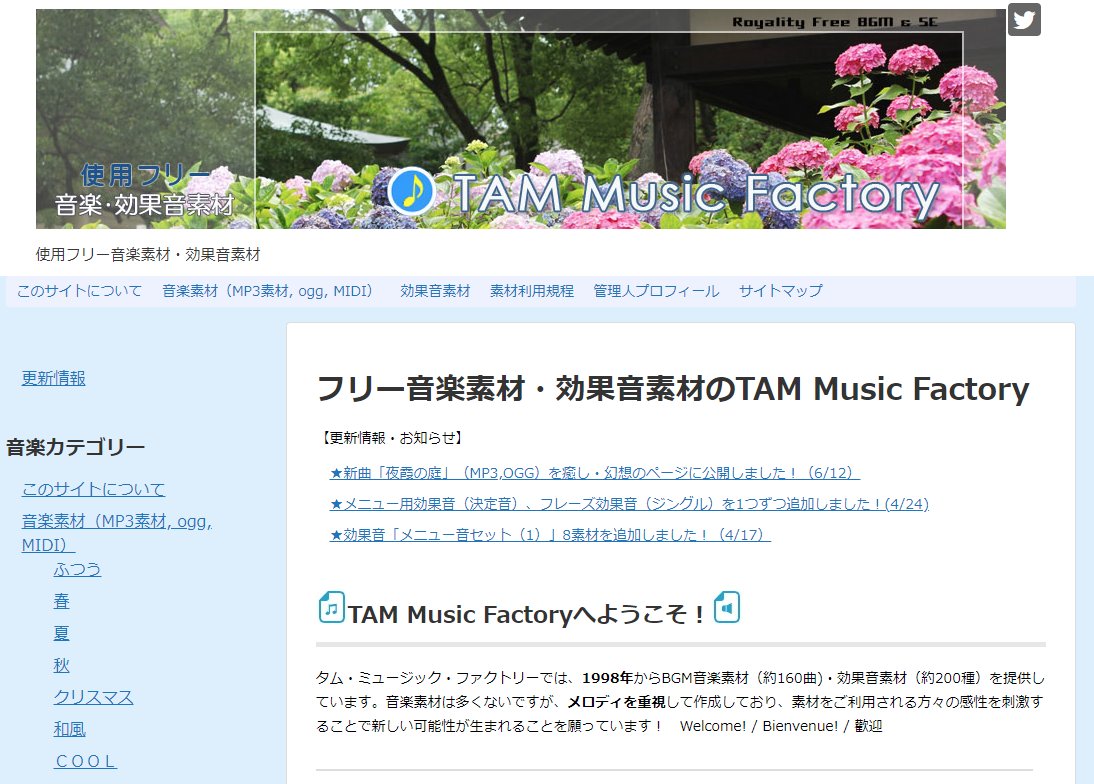Select the ふつう category in the sidebar
The image size is (1094, 784).
click(x=78, y=569)
